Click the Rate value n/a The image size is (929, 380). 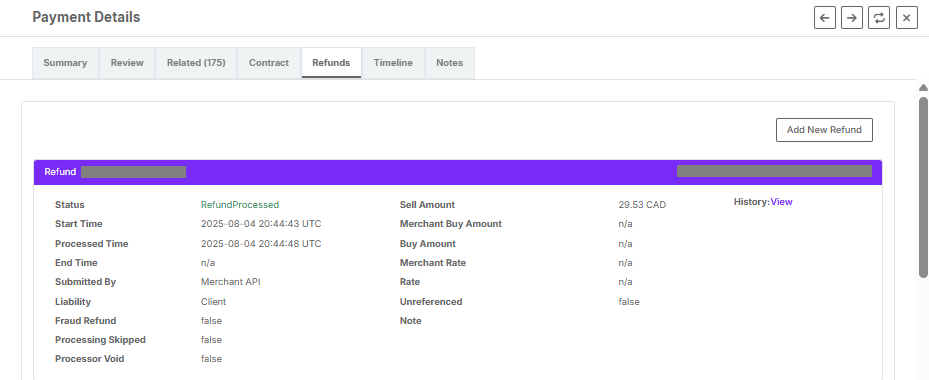click(626, 282)
